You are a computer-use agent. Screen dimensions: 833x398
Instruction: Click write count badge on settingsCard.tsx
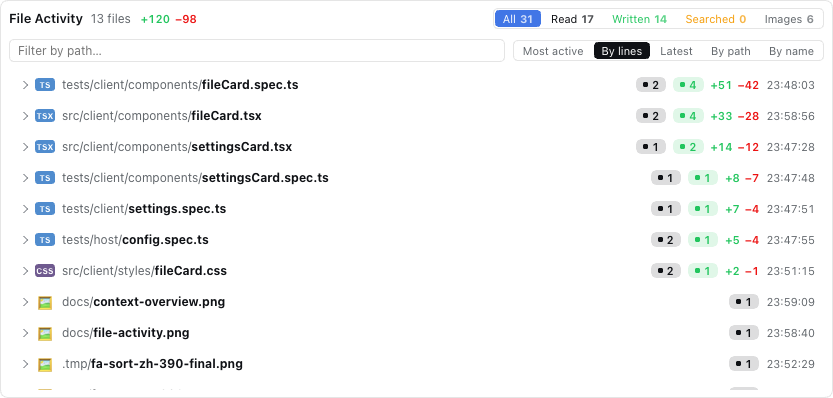point(688,147)
